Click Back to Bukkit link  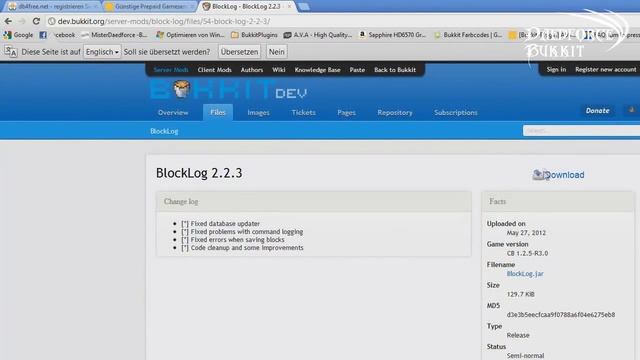395,70
